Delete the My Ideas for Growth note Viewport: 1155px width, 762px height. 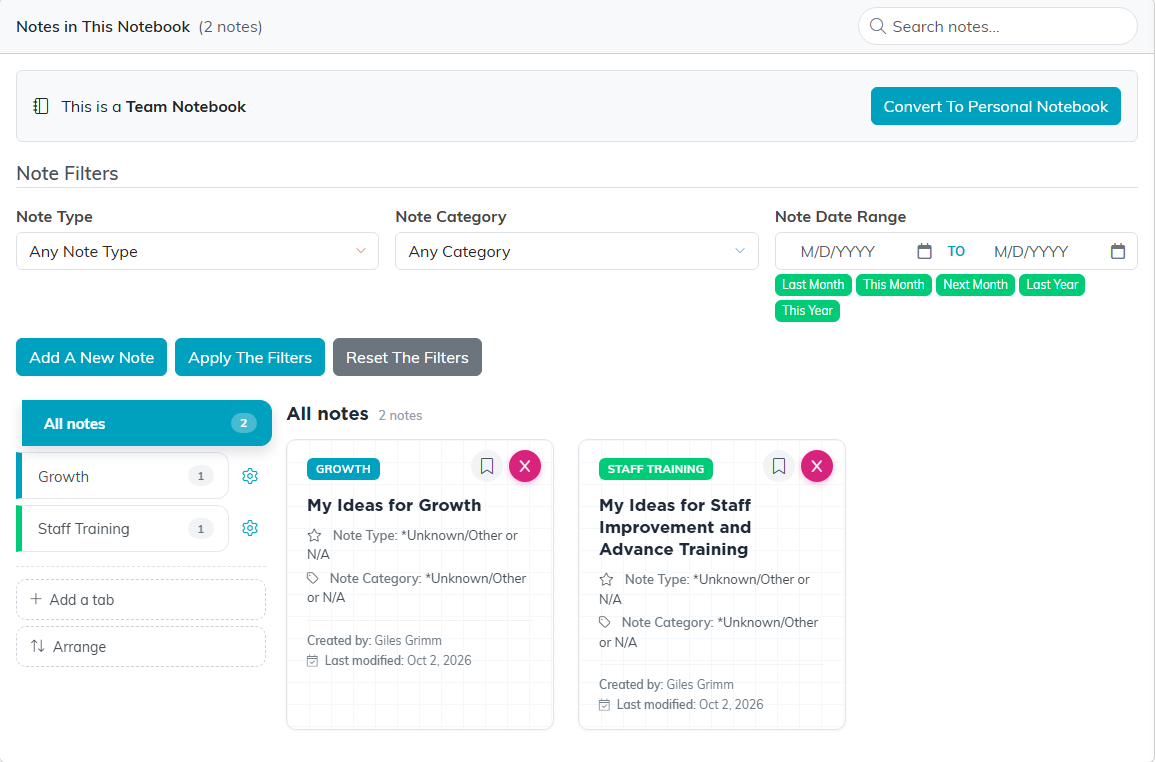[x=524, y=466]
